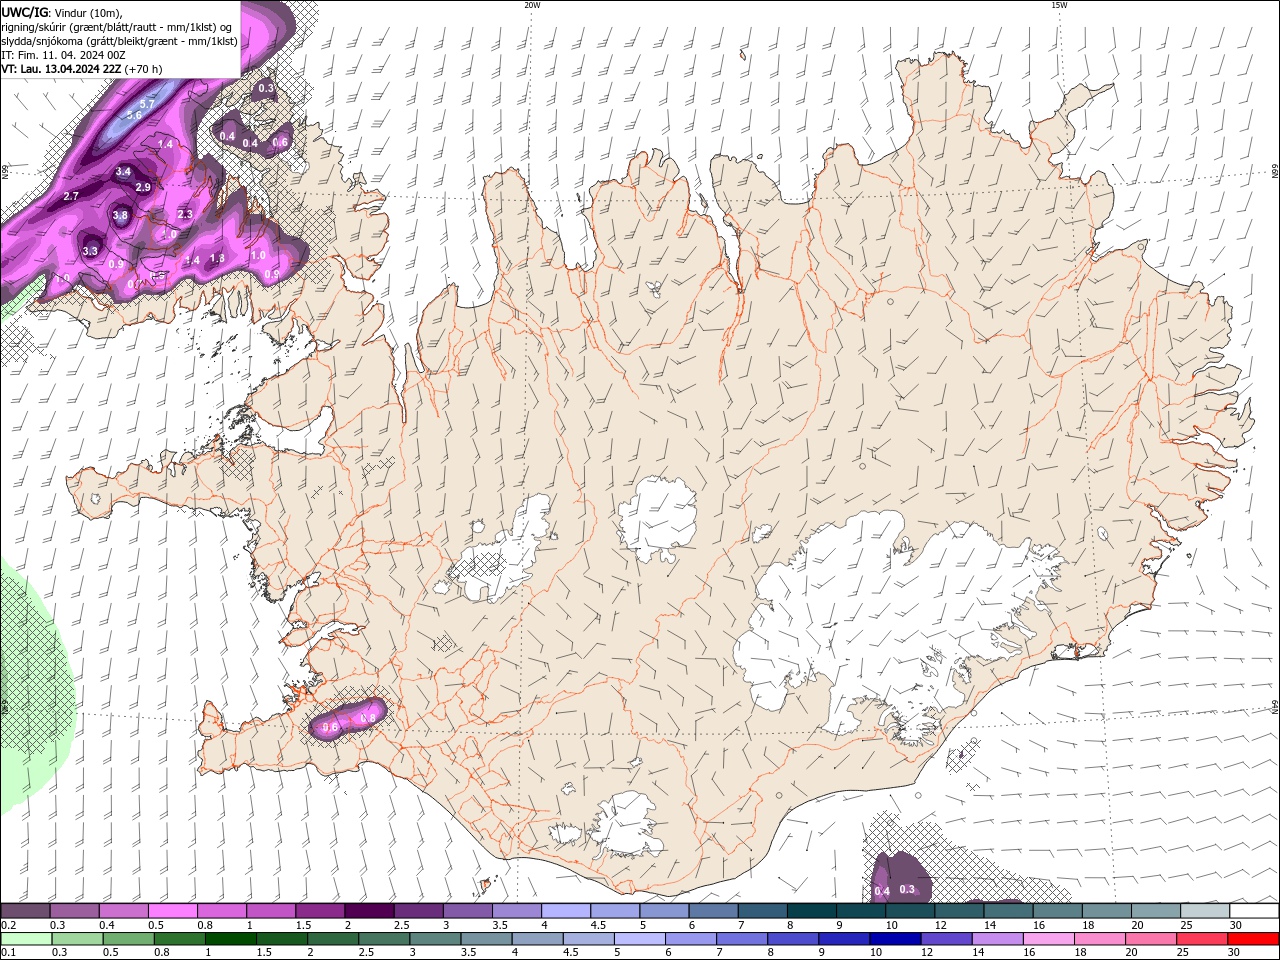Screen dimensions: 1280x960
Task: Select the 0.6 label in the northern Westfjords
Action: point(281,142)
